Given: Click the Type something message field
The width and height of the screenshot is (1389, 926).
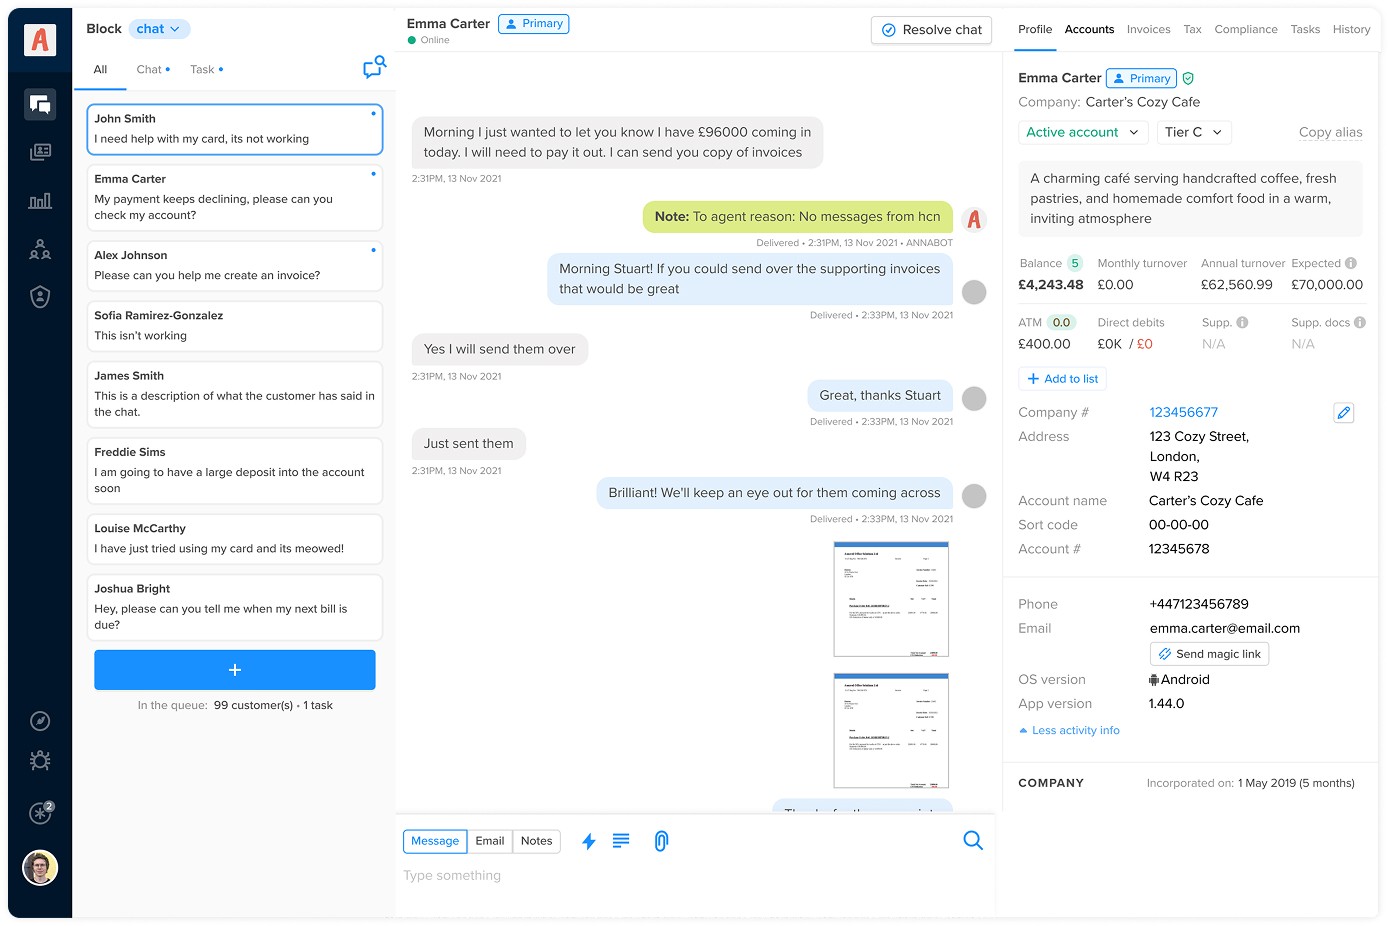Looking at the screenshot, I should [696, 876].
